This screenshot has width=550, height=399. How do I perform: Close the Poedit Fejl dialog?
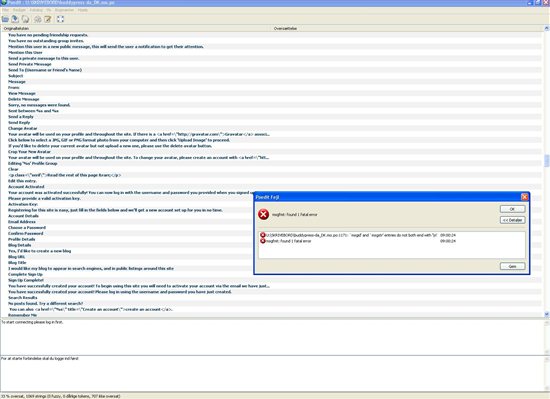524,197
